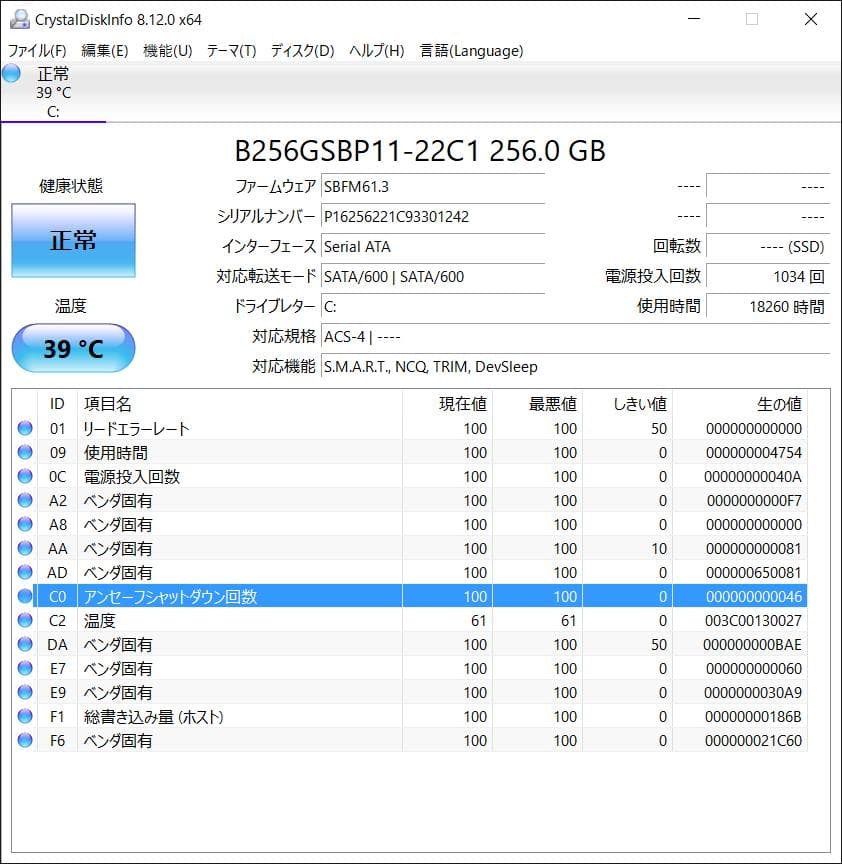Click the 39 °C temperature button
842x864 pixels.
pos(73,347)
